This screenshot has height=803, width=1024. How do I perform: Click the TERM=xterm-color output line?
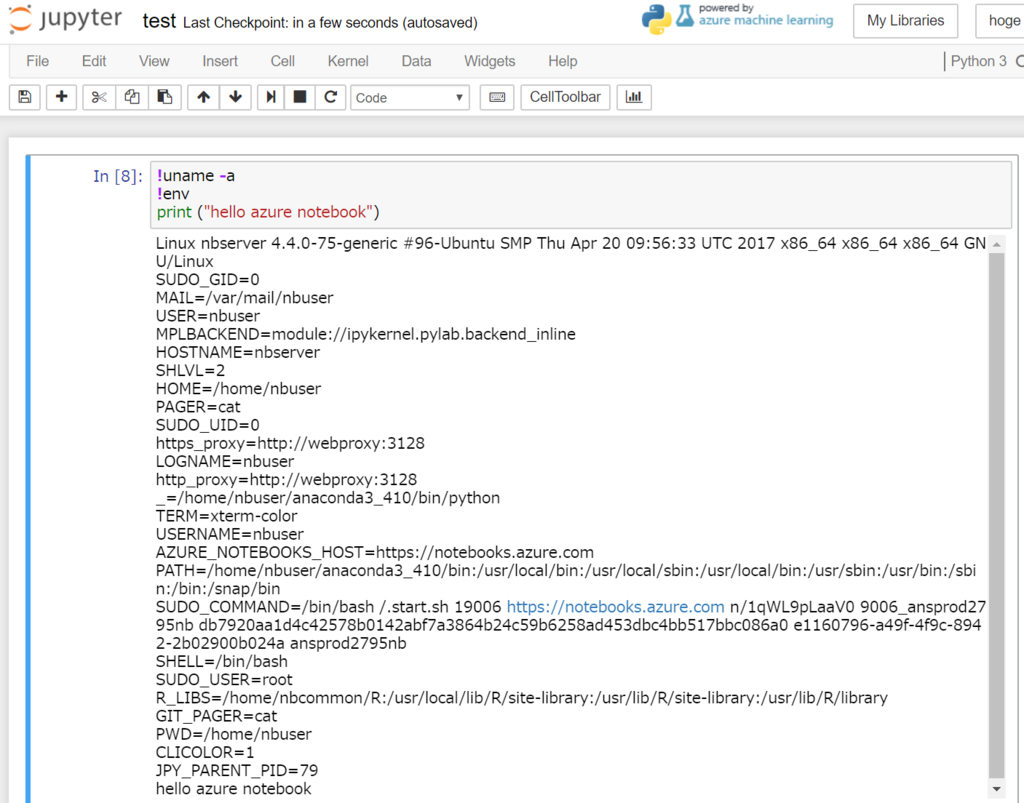point(226,516)
